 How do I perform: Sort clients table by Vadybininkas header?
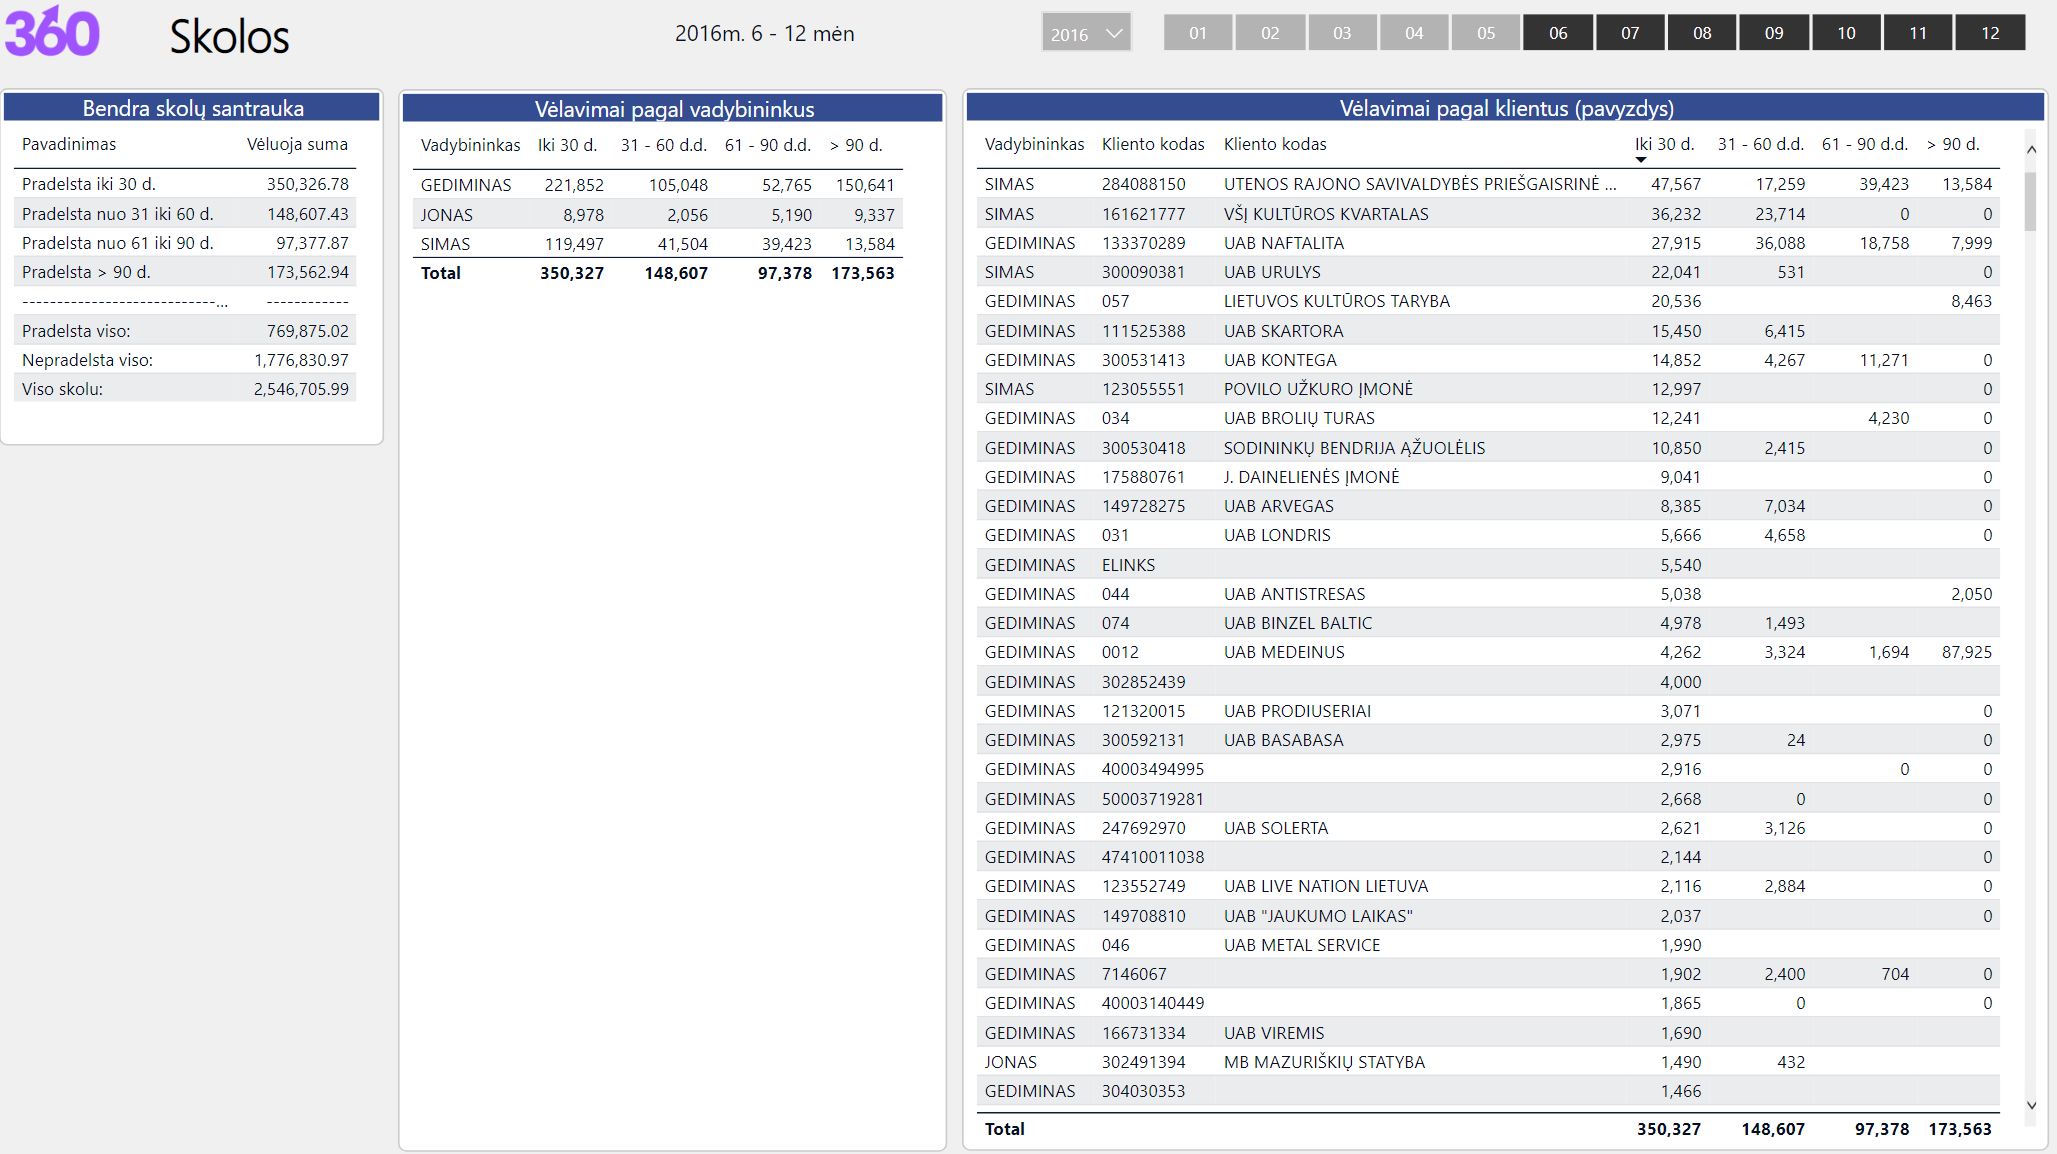[1034, 144]
